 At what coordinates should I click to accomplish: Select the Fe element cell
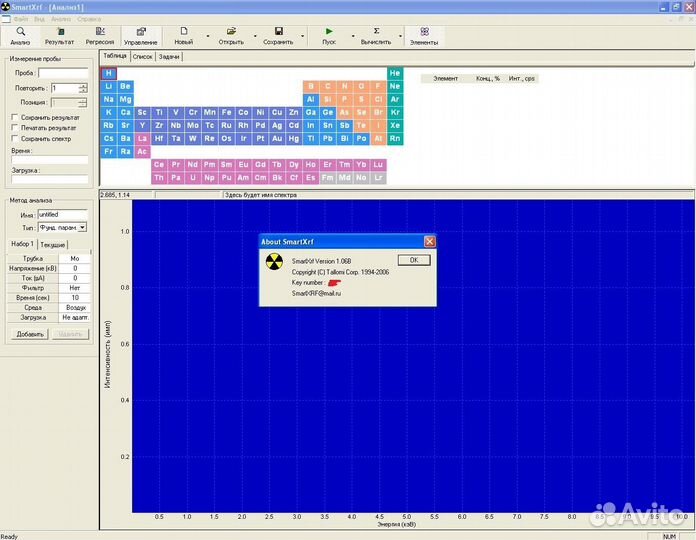coord(226,112)
